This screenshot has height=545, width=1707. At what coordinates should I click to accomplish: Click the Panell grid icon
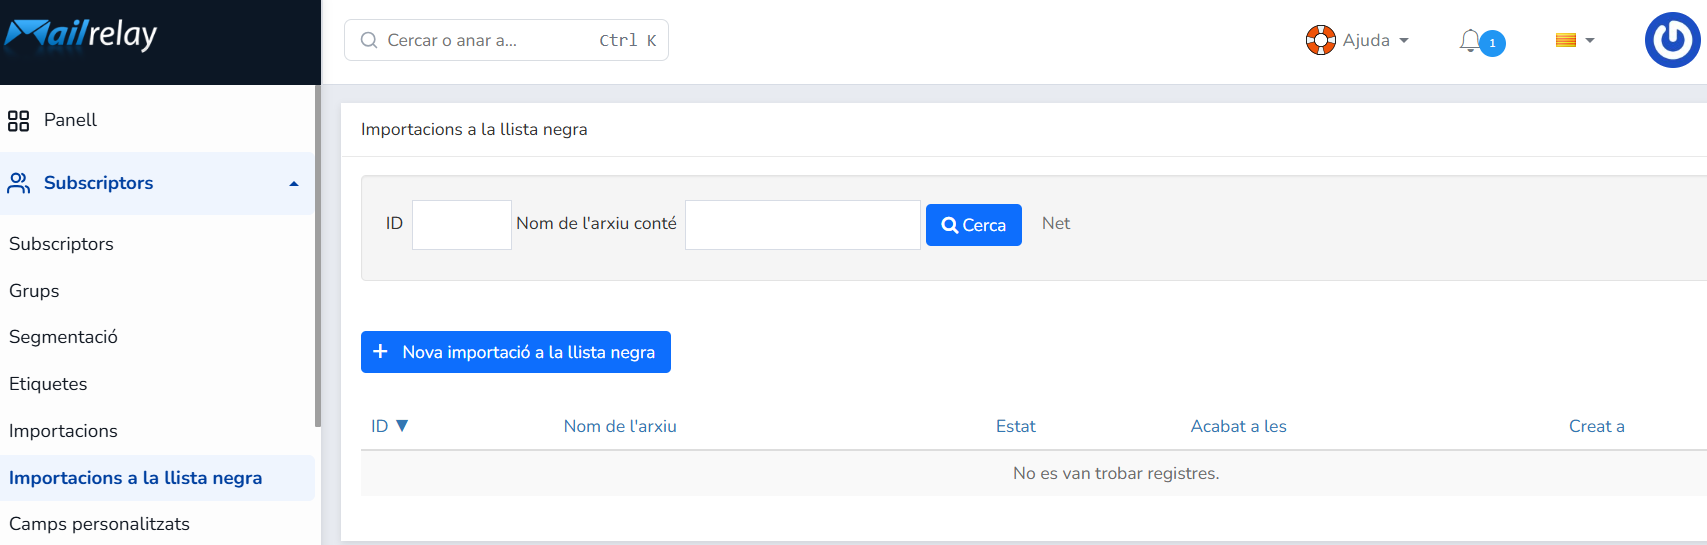(18, 121)
